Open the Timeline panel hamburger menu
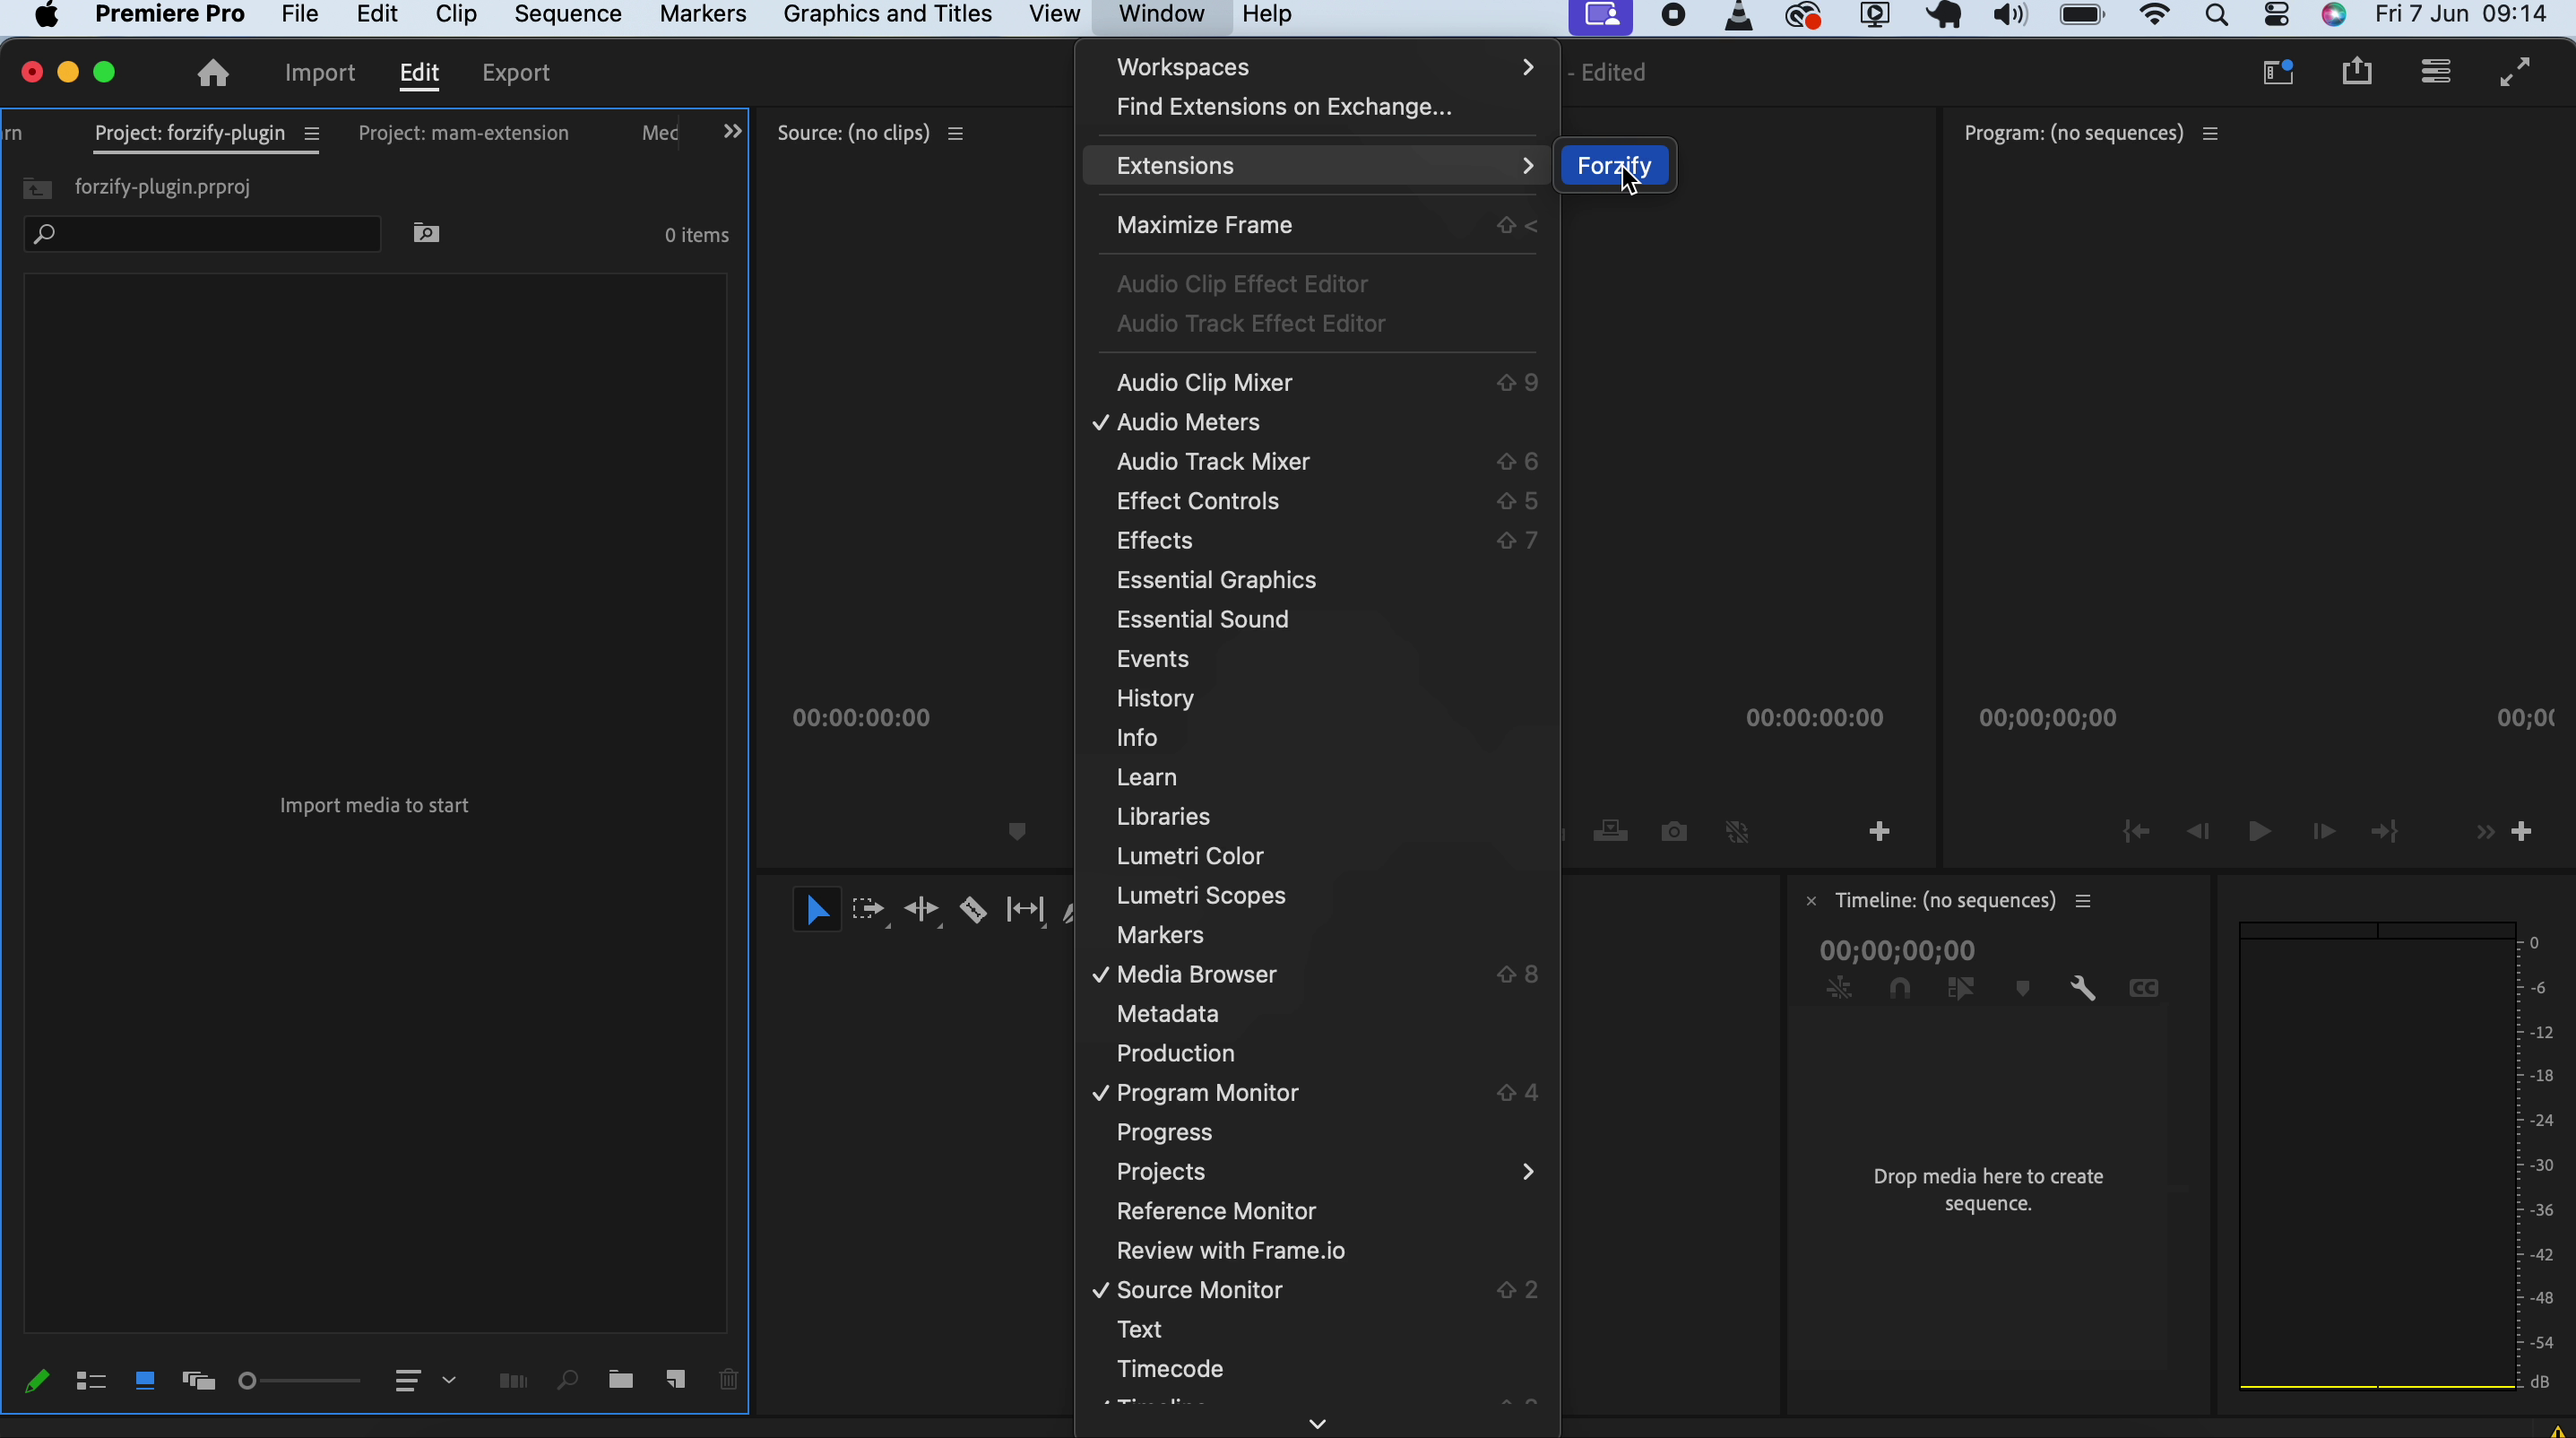This screenshot has height=1438, width=2576. tap(2084, 900)
